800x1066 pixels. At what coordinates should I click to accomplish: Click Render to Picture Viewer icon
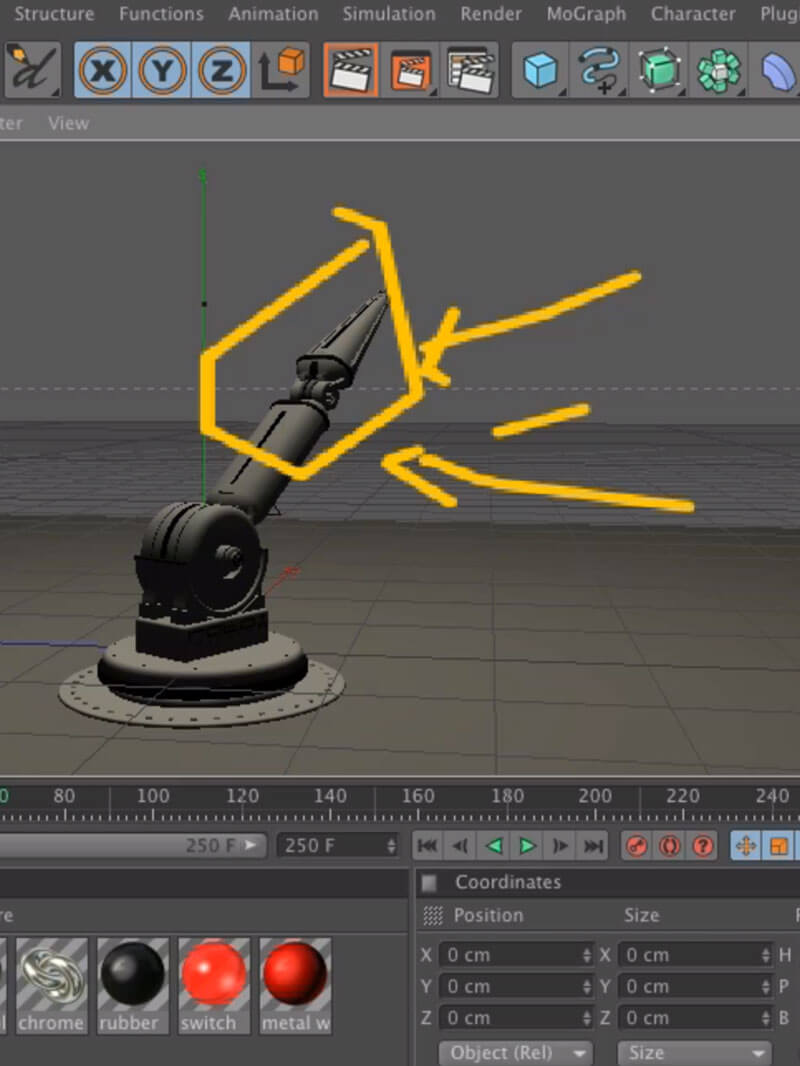[410, 69]
